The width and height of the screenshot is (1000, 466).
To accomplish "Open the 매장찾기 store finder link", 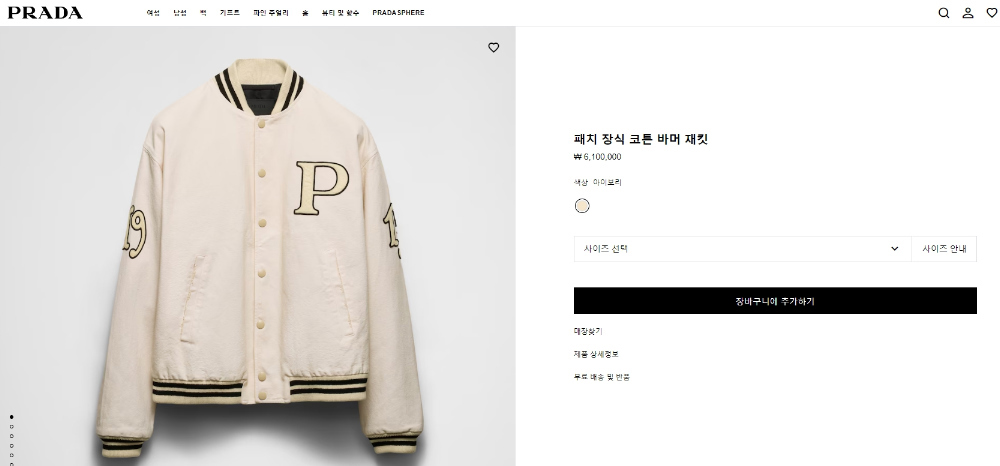I will (588, 331).
